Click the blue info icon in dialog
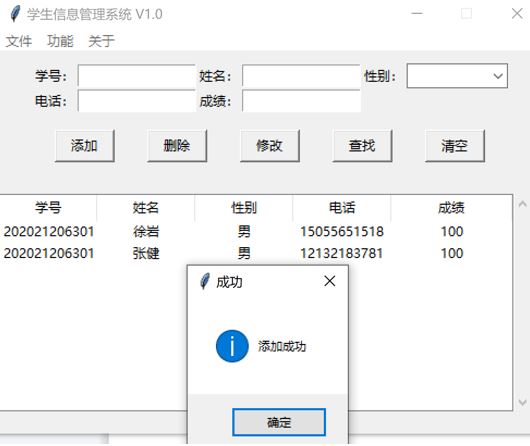The width and height of the screenshot is (530, 446). coord(232,346)
